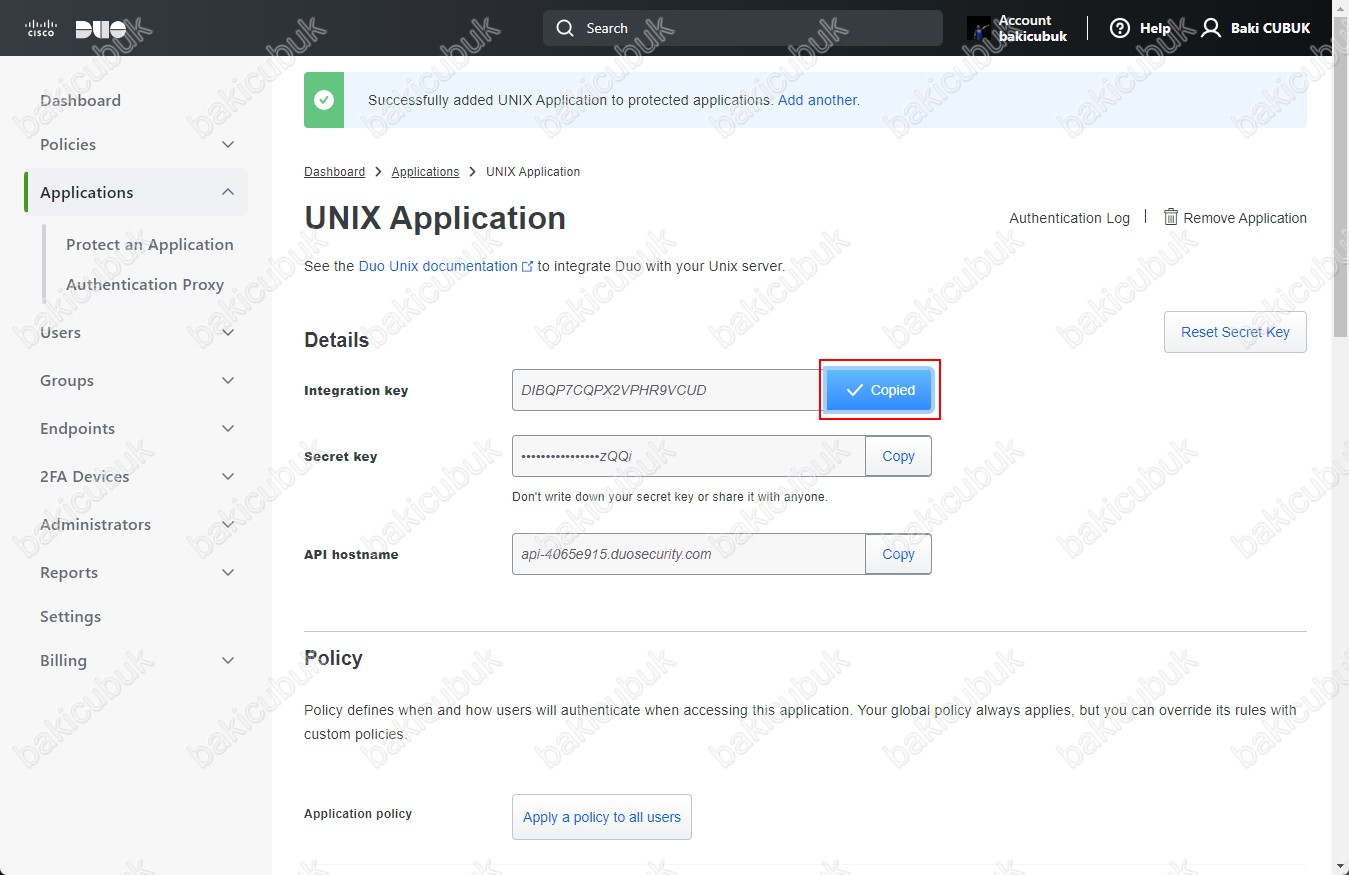
Task: Click the search magnifier icon
Action: [x=566, y=28]
